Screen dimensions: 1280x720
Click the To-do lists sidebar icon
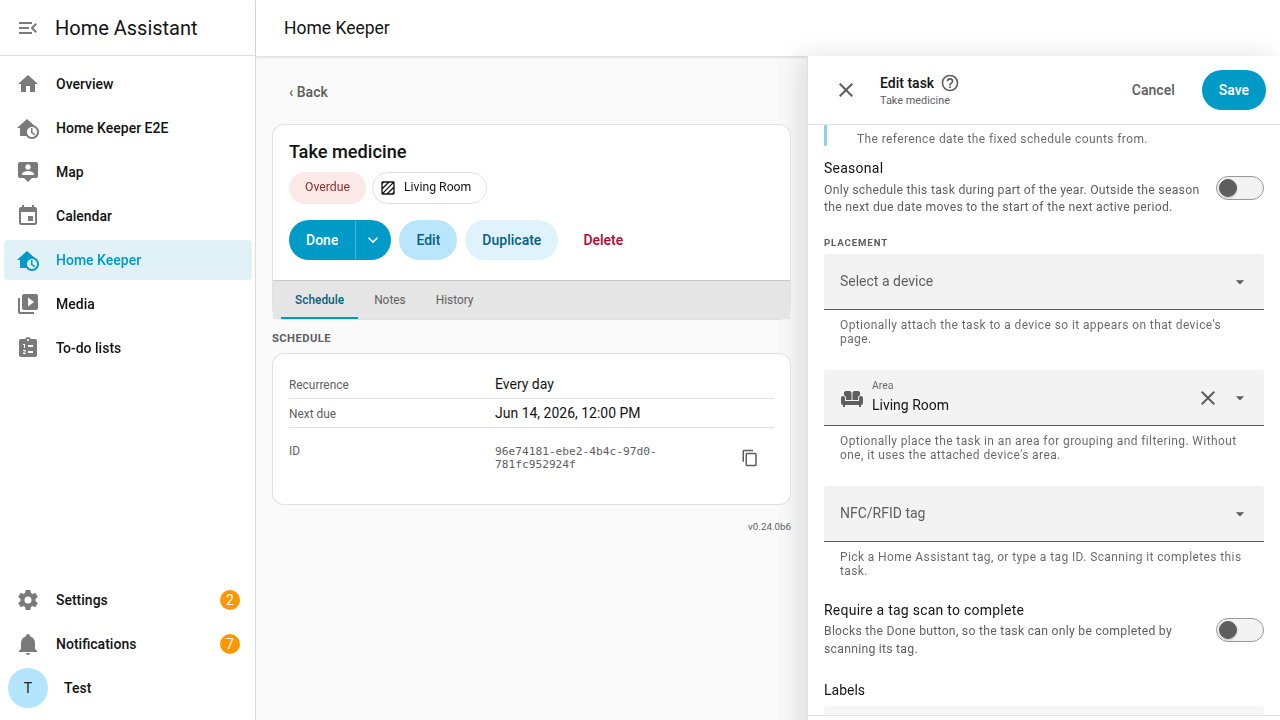click(28, 348)
